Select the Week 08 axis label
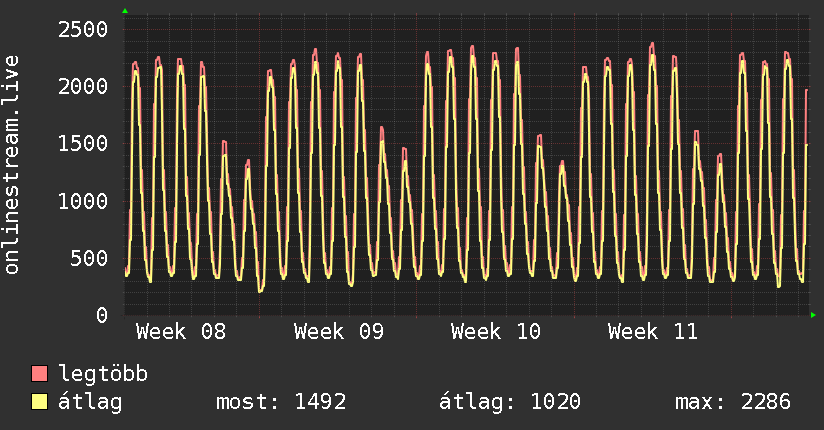The image size is (824, 430). 181,332
